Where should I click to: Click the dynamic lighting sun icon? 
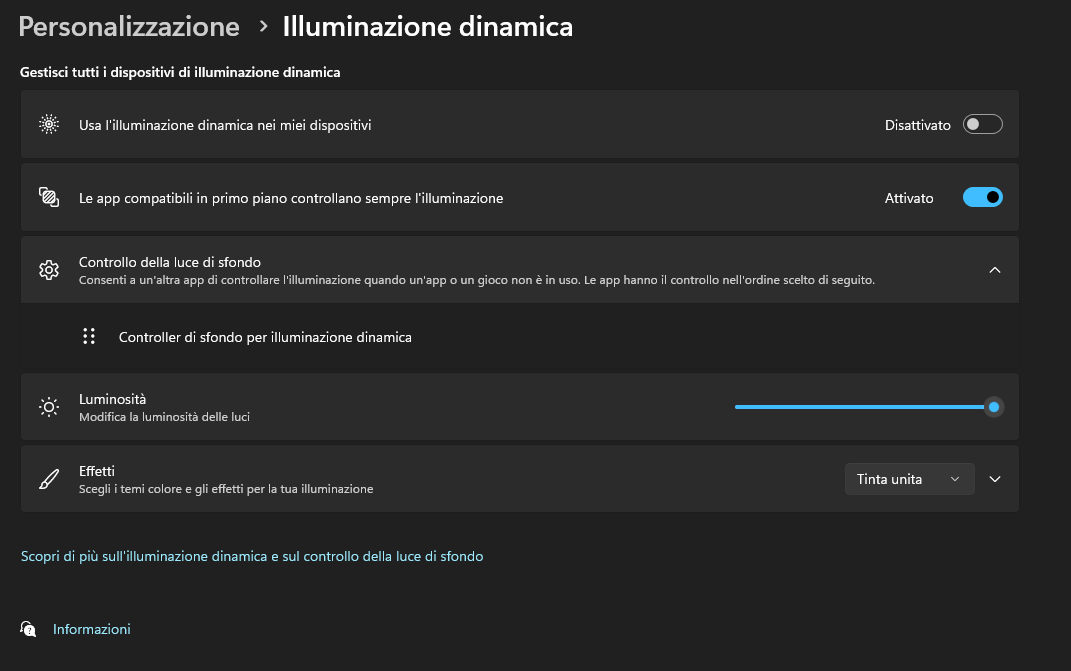(x=49, y=125)
